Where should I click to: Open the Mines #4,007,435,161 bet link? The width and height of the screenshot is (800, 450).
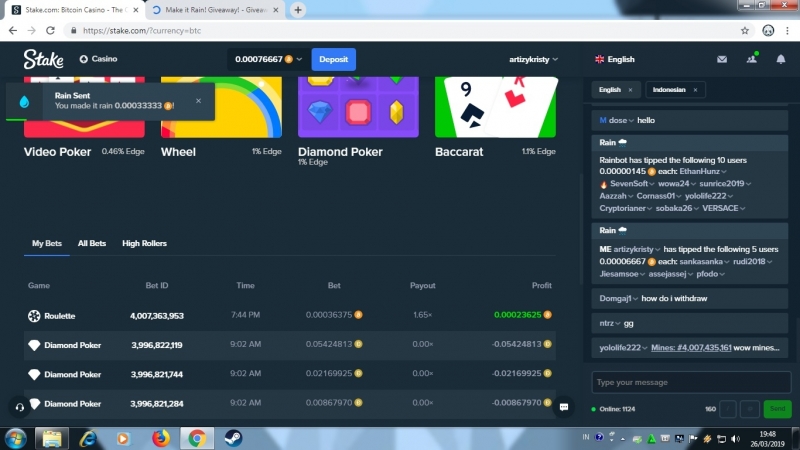coord(691,348)
